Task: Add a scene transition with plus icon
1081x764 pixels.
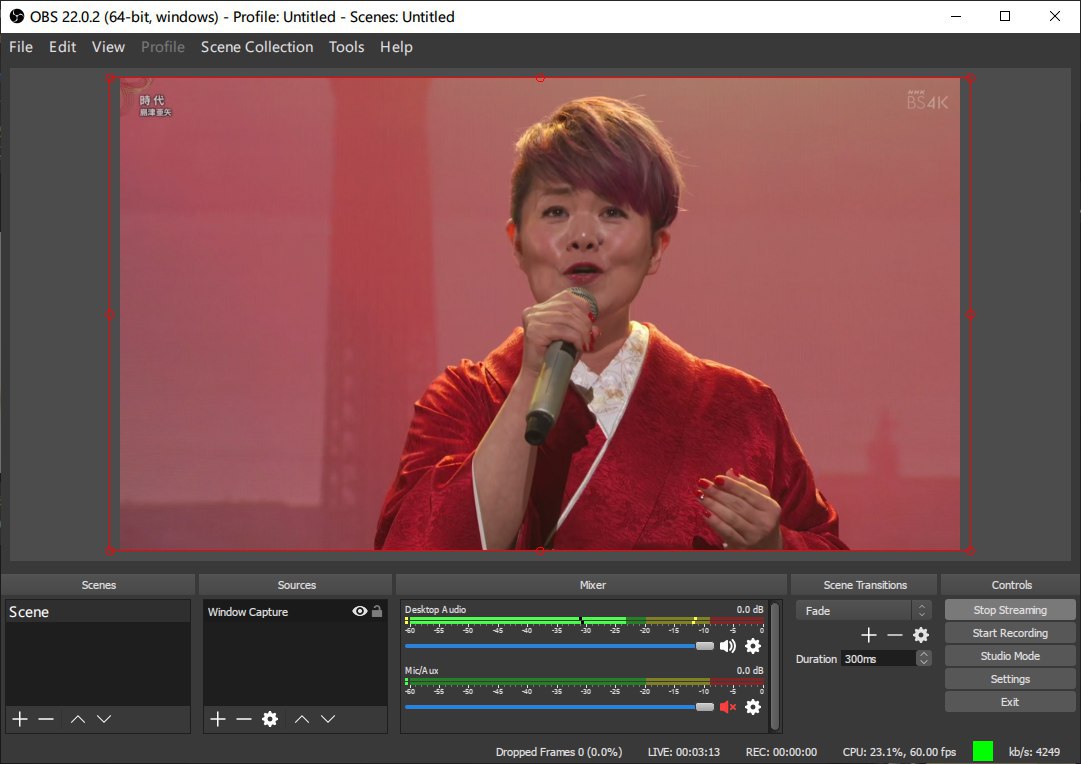Action: 868,635
